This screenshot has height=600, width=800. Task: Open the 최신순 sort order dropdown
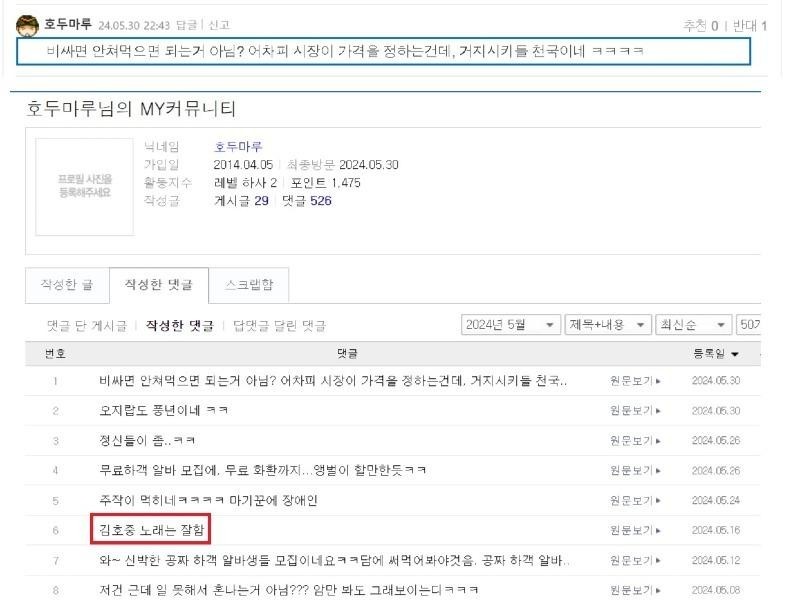(691, 326)
